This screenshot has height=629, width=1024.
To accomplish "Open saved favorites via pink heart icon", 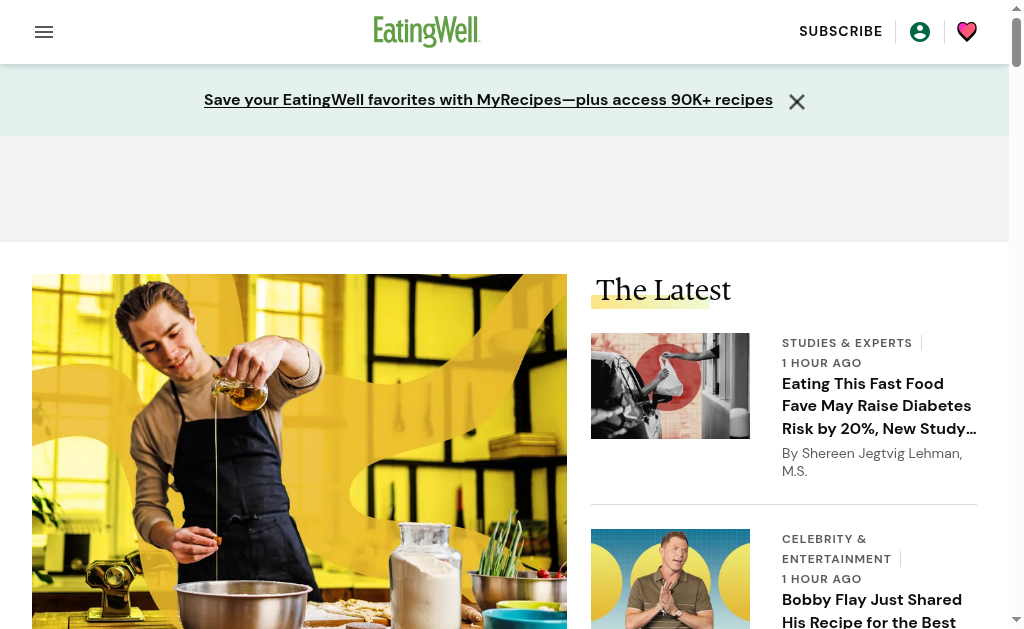I will pyautogui.click(x=967, y=31).
